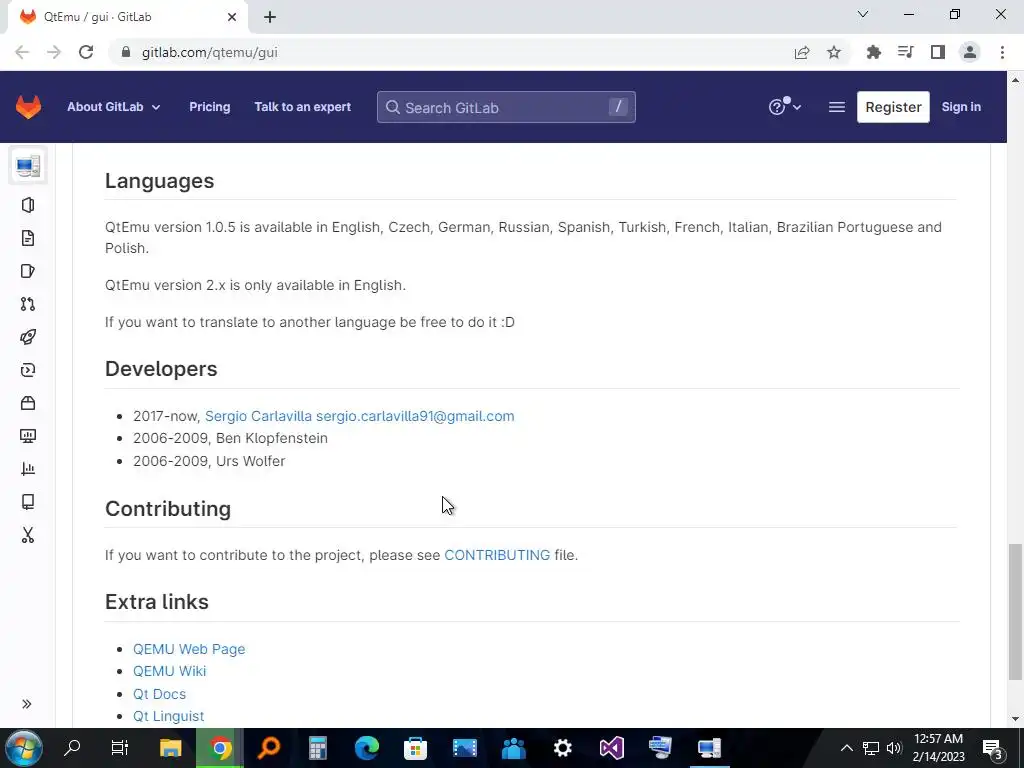Open the QEMU Wiki link
Viewport: 1024px width, 768px height.
point(170,671)
